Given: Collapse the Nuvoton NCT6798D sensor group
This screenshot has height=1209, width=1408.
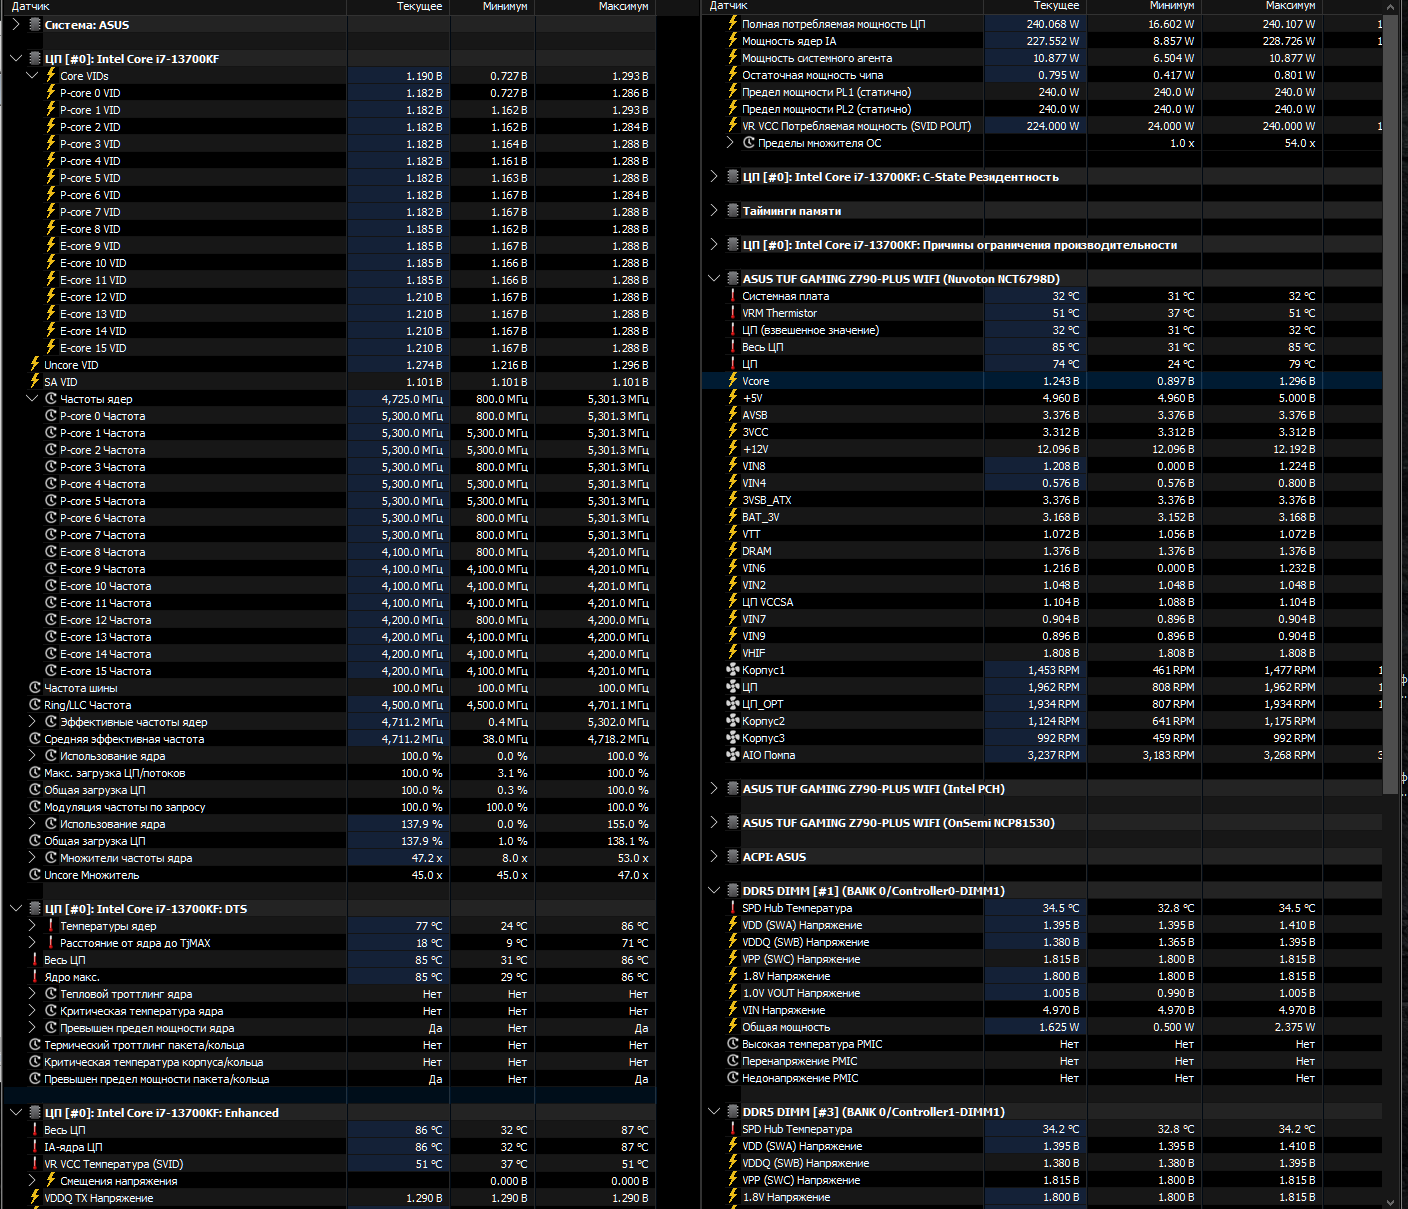Looking at the screenshot, I should click(714, 278).
